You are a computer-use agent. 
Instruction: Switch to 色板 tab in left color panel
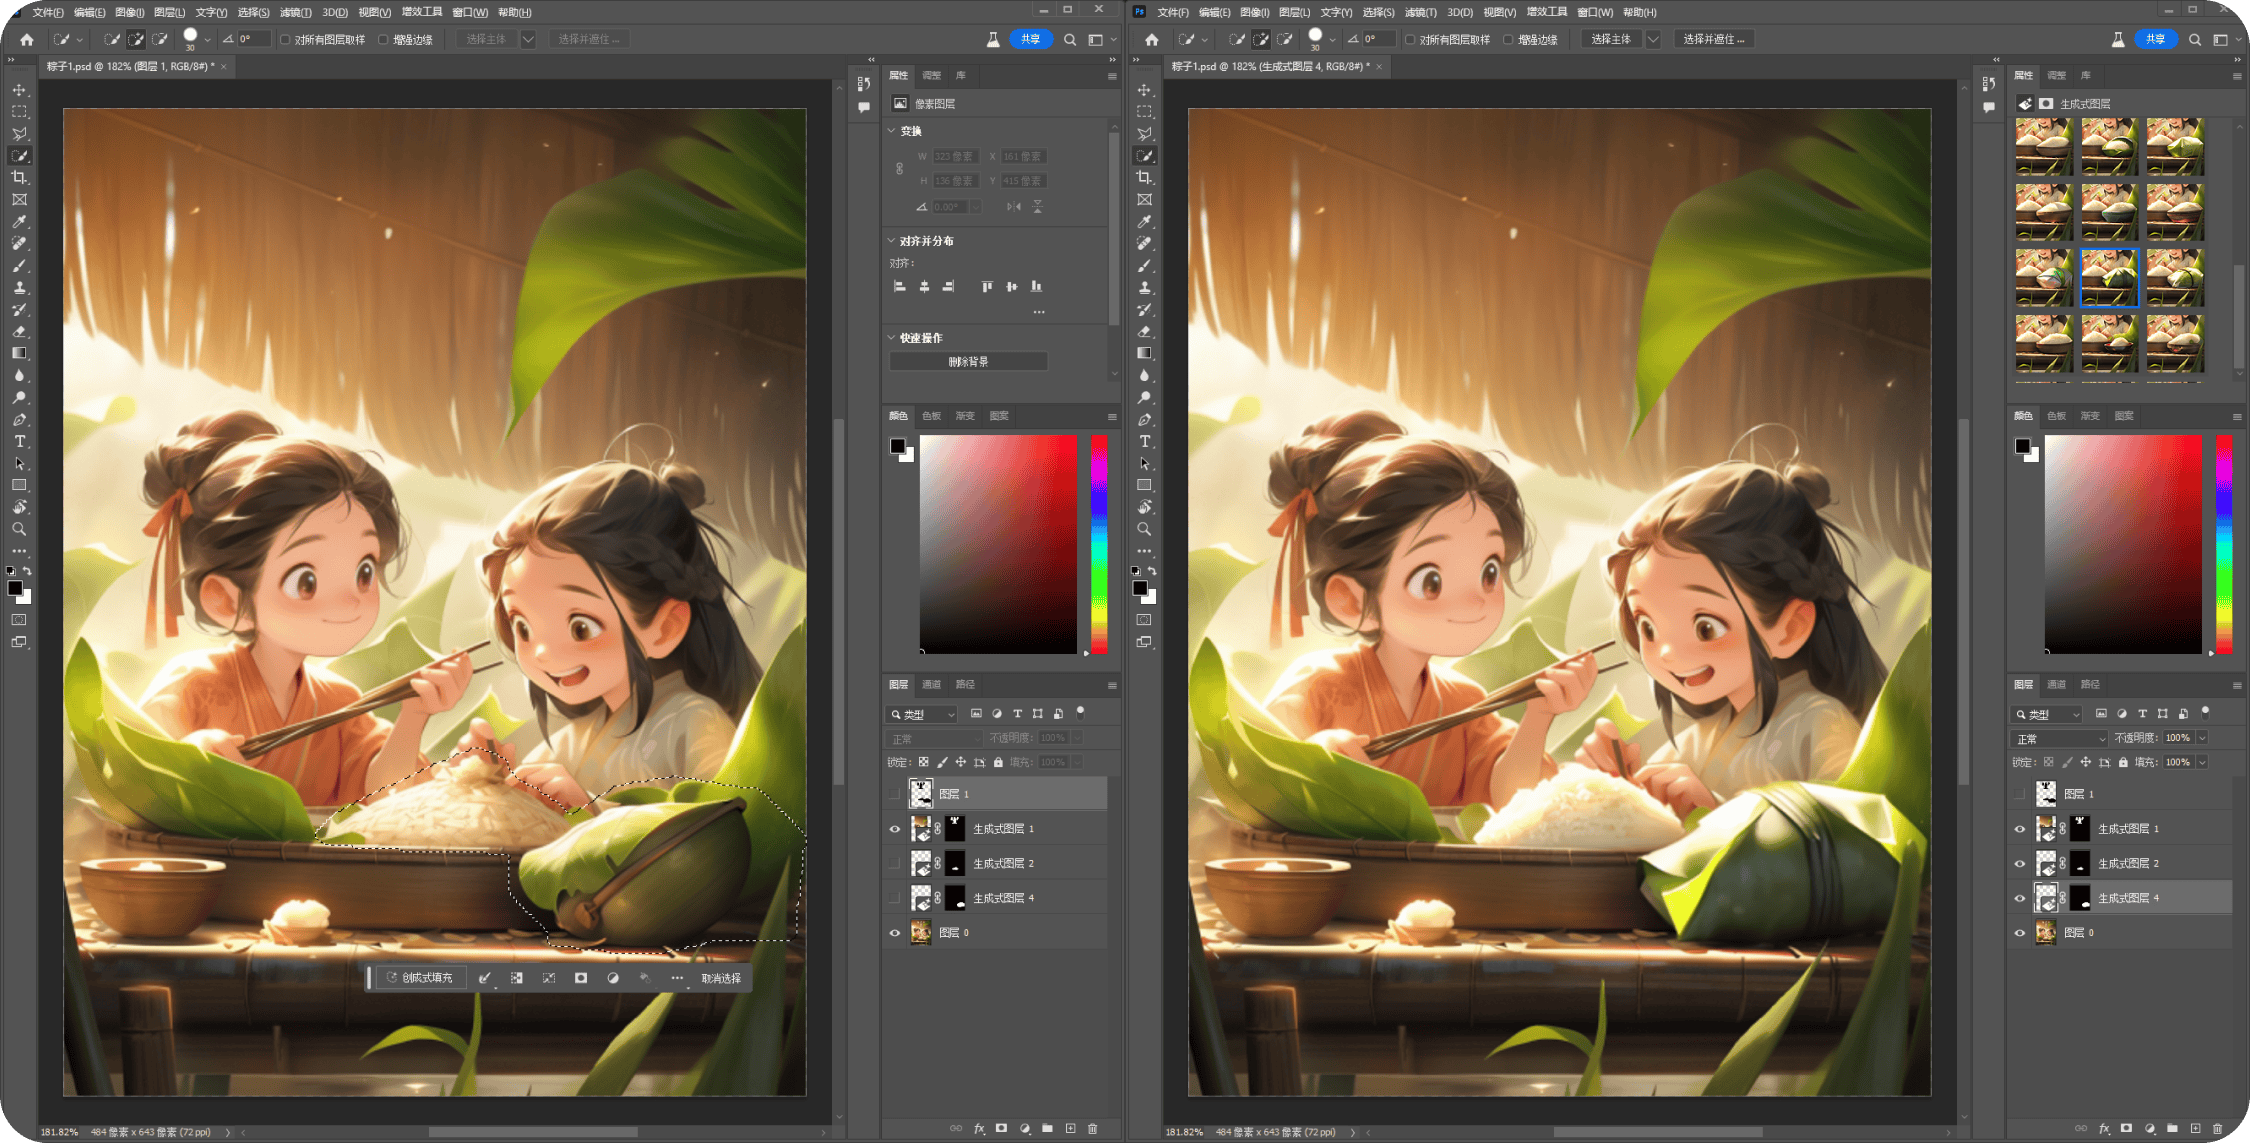click(x=932, y=416)
